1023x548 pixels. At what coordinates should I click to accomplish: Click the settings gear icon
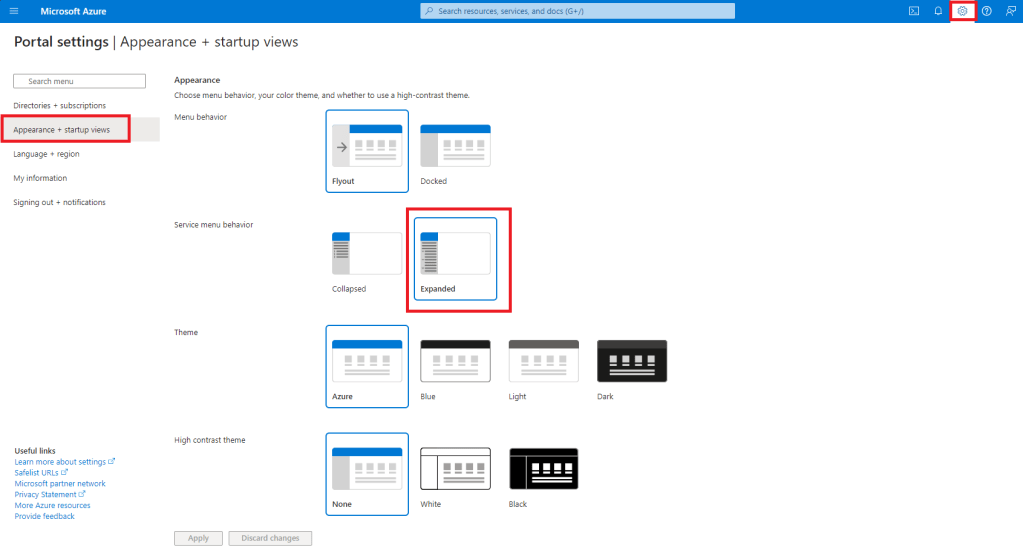point(962,11)
